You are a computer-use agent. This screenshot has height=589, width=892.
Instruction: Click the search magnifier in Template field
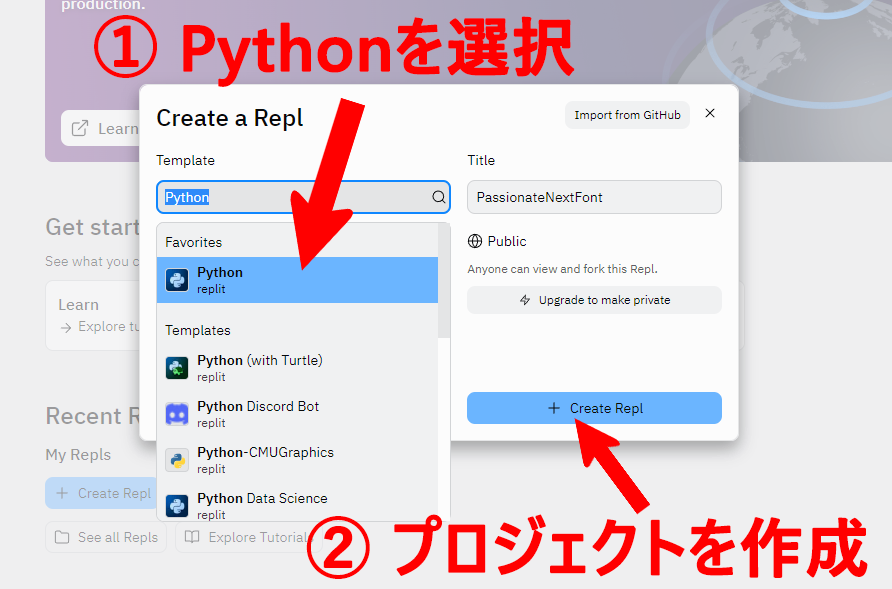tap(439, 197)
